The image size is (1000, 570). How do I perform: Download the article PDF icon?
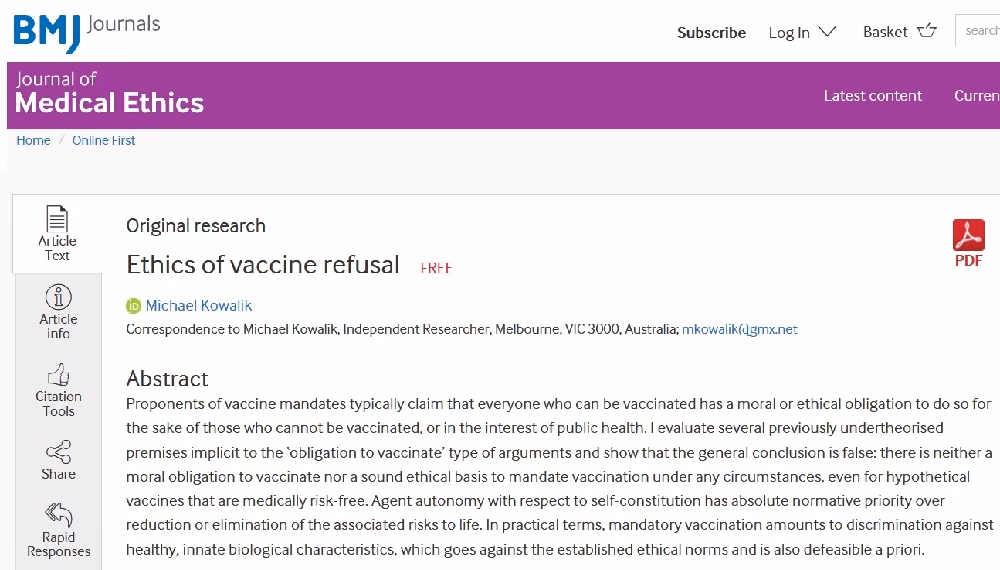point(968,235)
